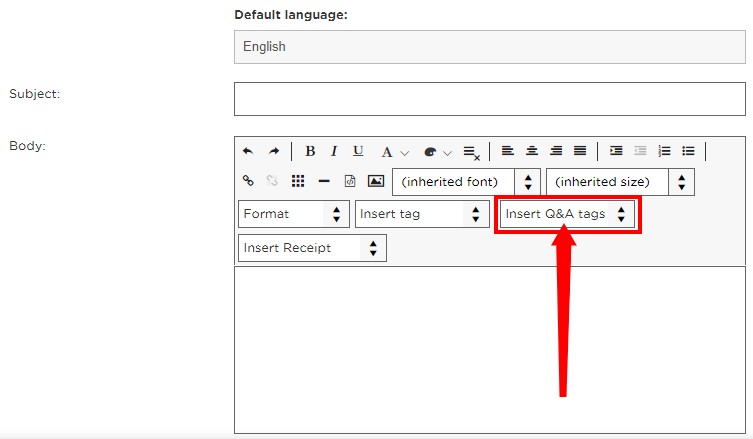Insert a bulleted list
Screen dimensions: 753x439
(688, 151)
